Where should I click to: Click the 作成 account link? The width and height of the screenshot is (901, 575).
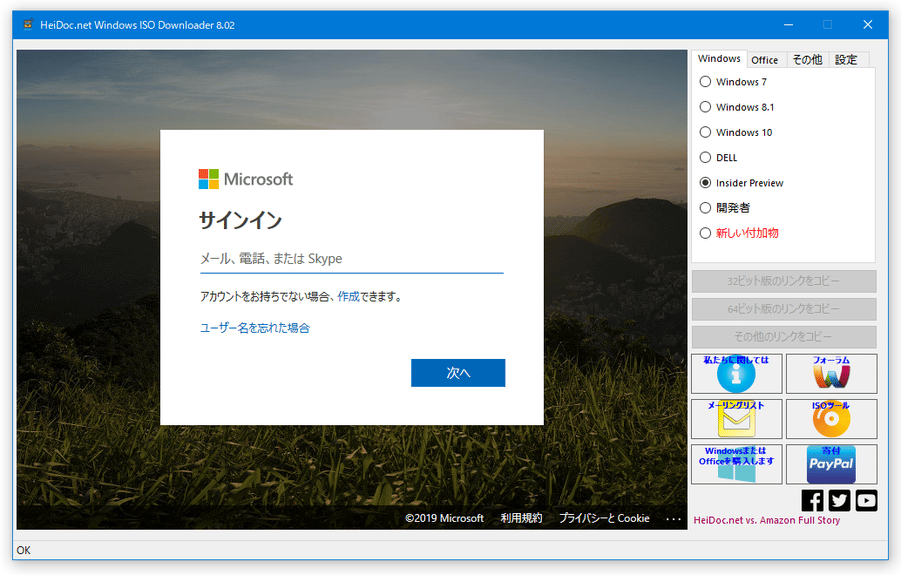[x=348, y=296]
